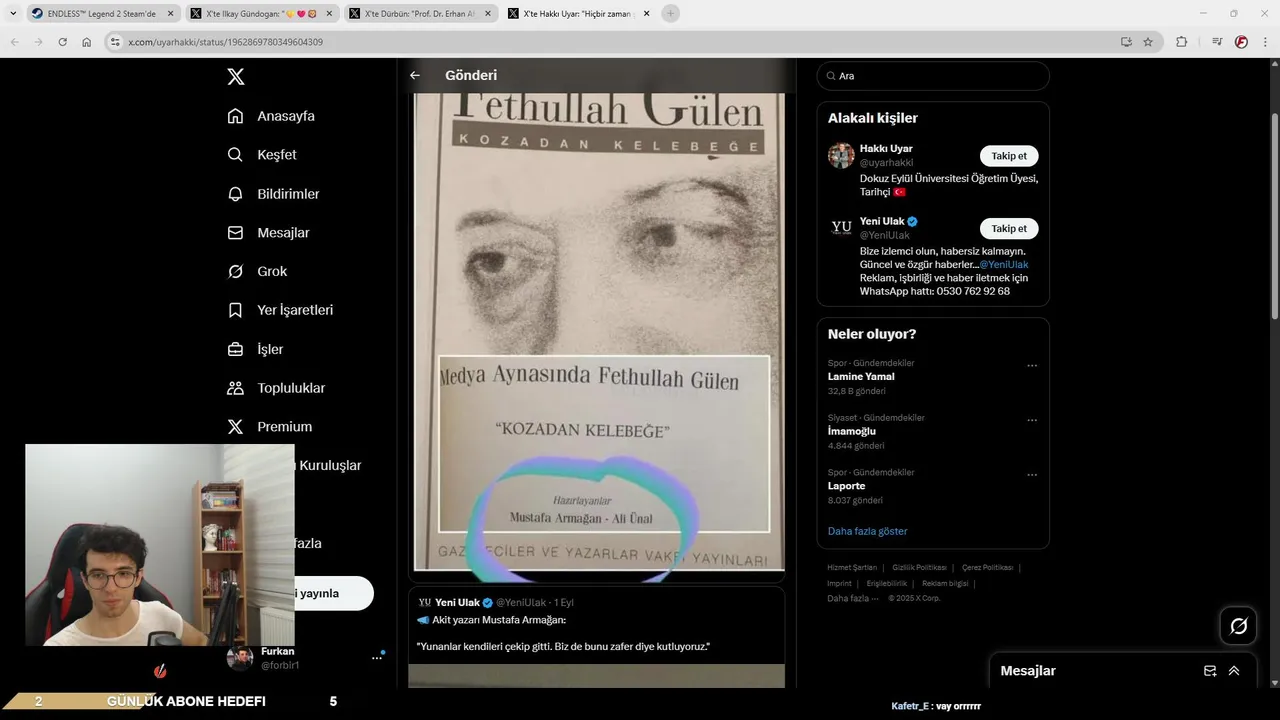Open İmamoğlu trending topic
Image resolution: width=1280 pixels, height=720 pixels.
pos(852,431)
